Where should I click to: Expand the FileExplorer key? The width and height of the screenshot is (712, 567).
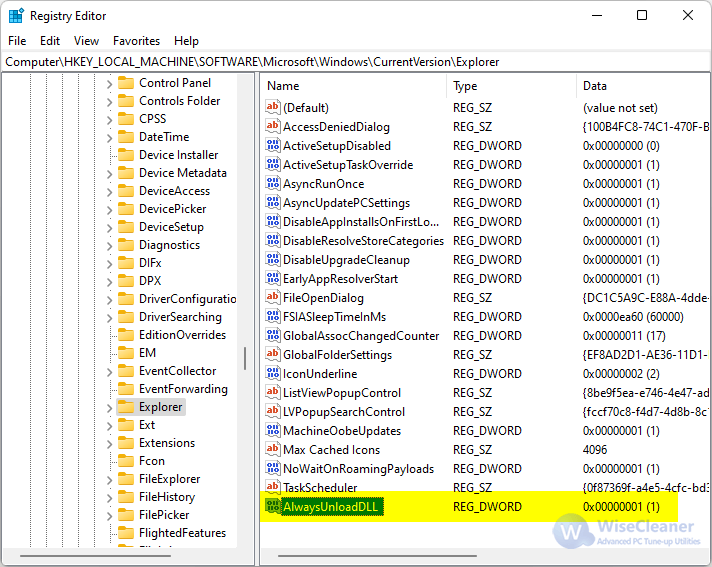[x=109, y=480]
